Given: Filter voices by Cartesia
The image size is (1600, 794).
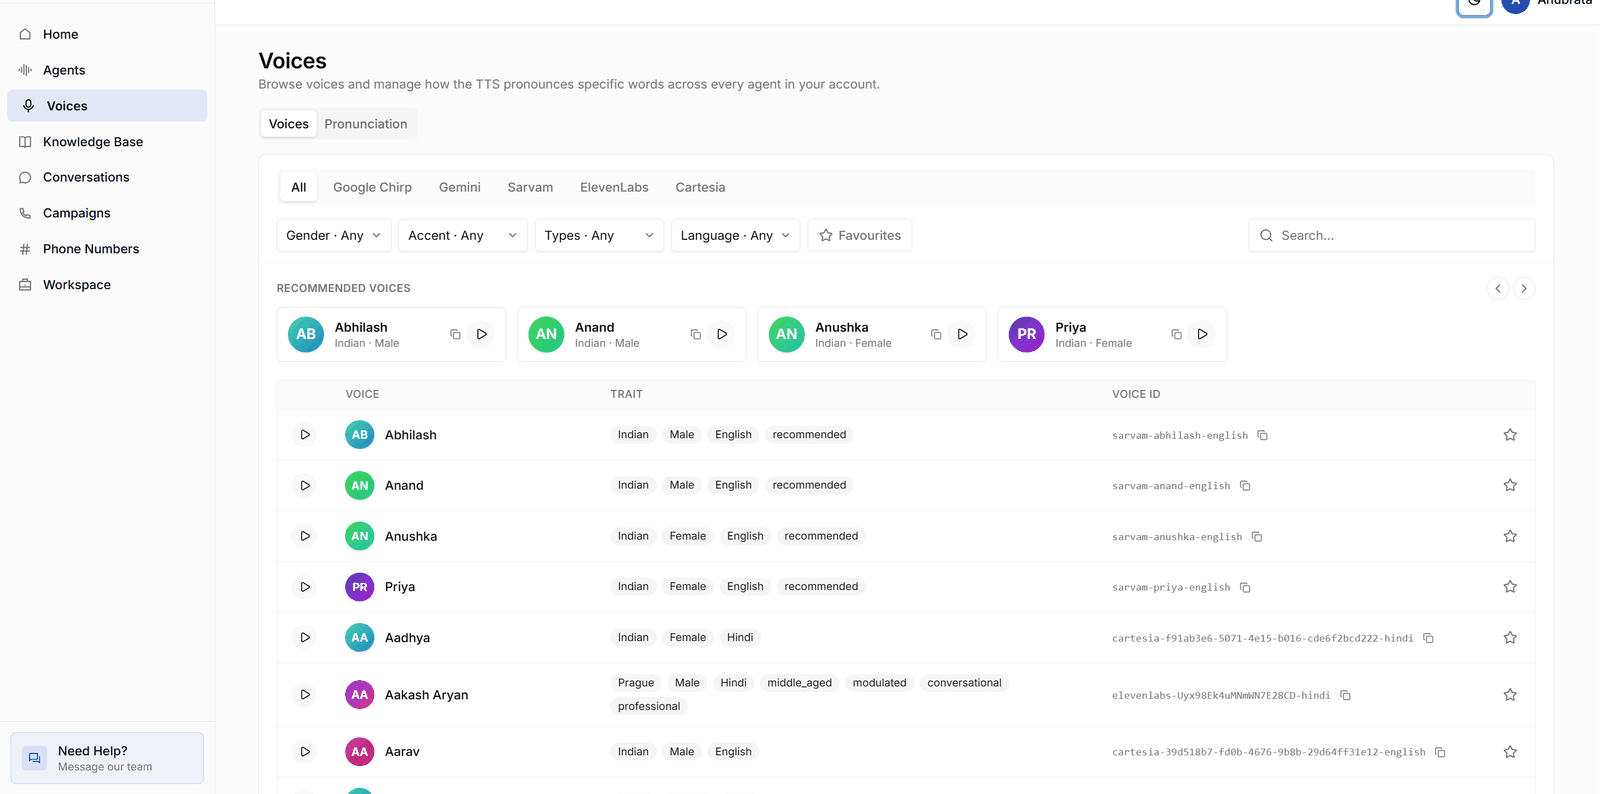Looking at the screenshot, I should coord(700,187).
